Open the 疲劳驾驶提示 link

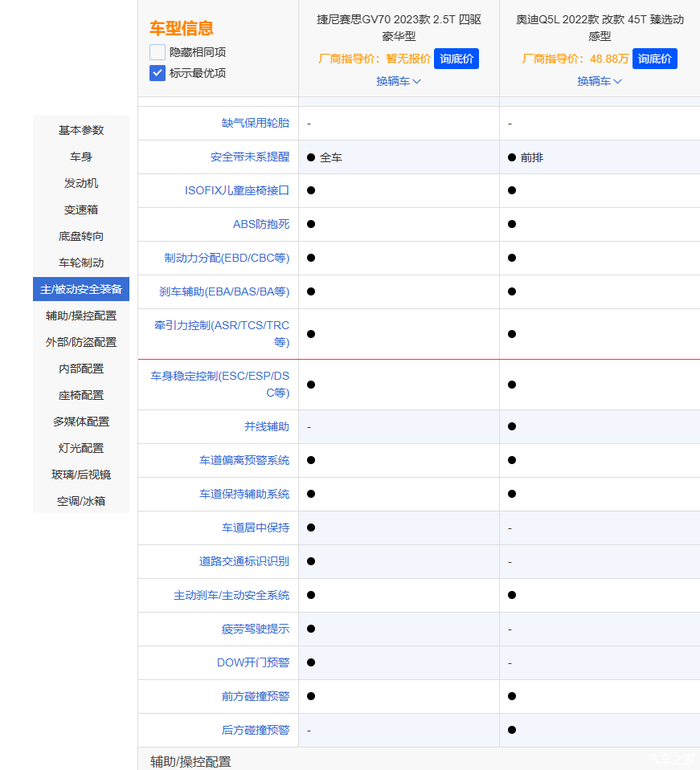[255, 629]
